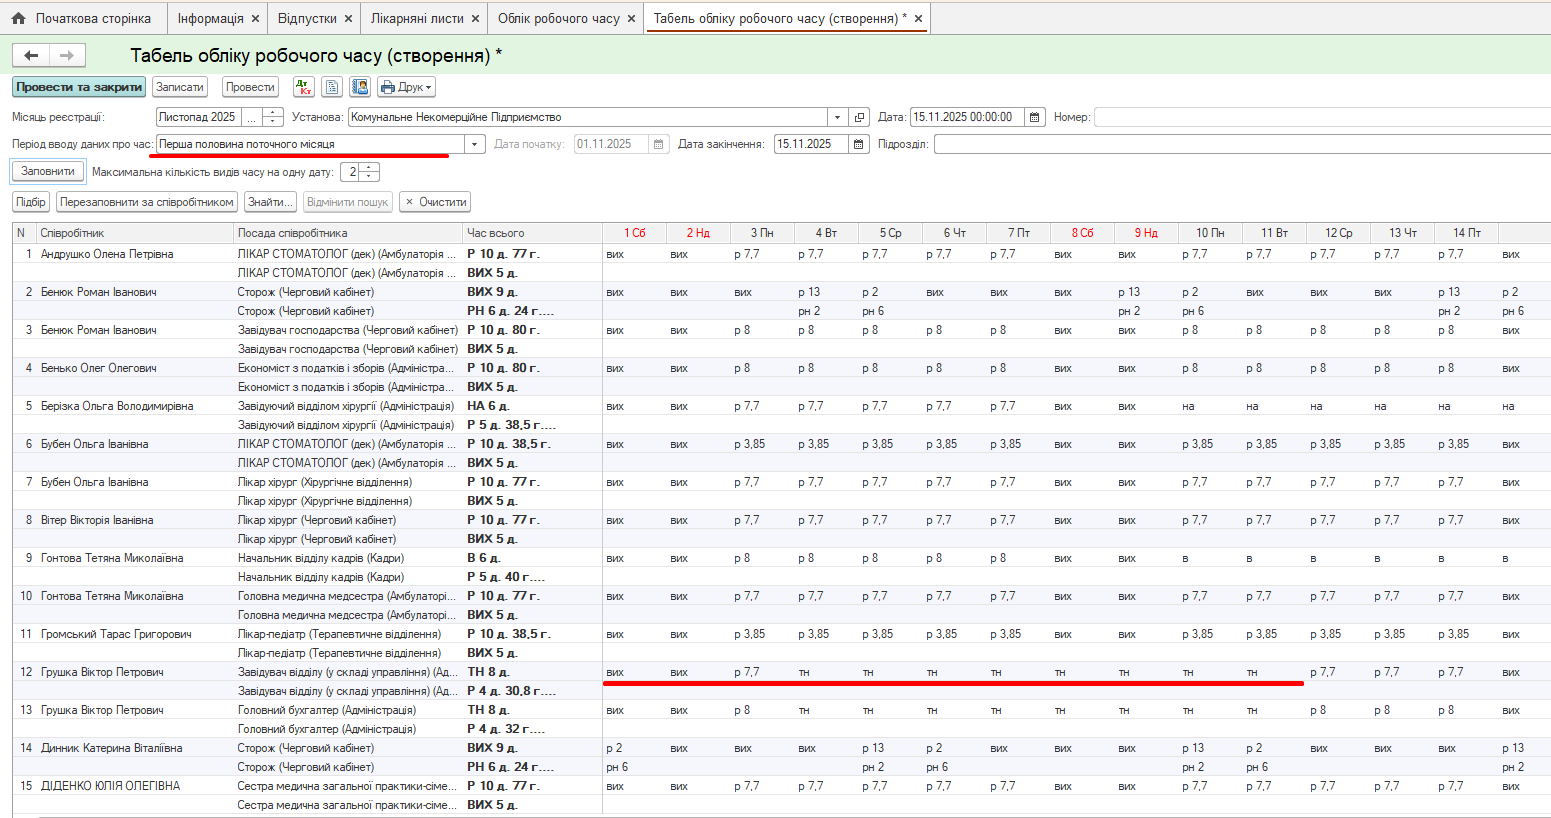The image size is (1551, 818).
Task: Click the Провести та закрити button
Action: pyautogui.click(x=79, y=87)
